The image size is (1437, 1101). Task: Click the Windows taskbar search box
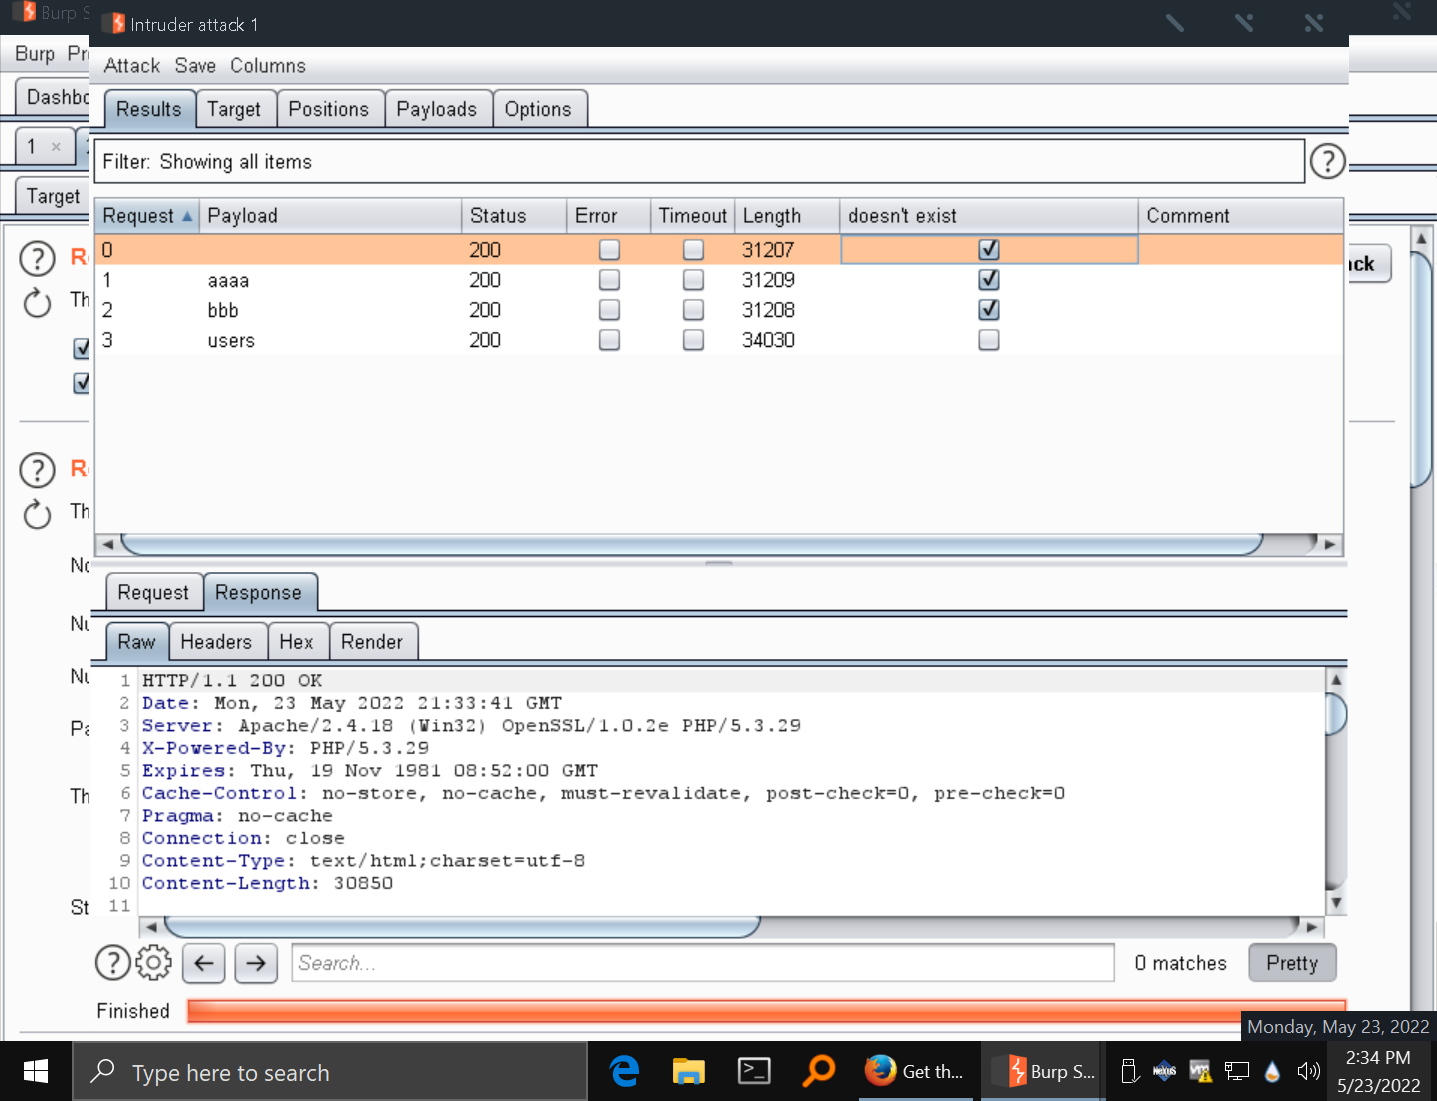[330, 1071]
